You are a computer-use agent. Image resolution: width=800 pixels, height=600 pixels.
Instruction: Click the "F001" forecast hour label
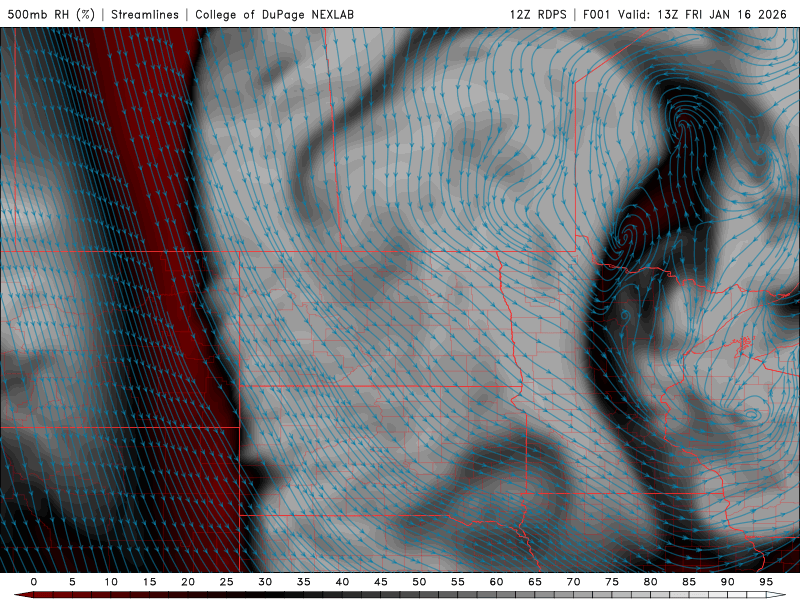(x=596, y=14)
